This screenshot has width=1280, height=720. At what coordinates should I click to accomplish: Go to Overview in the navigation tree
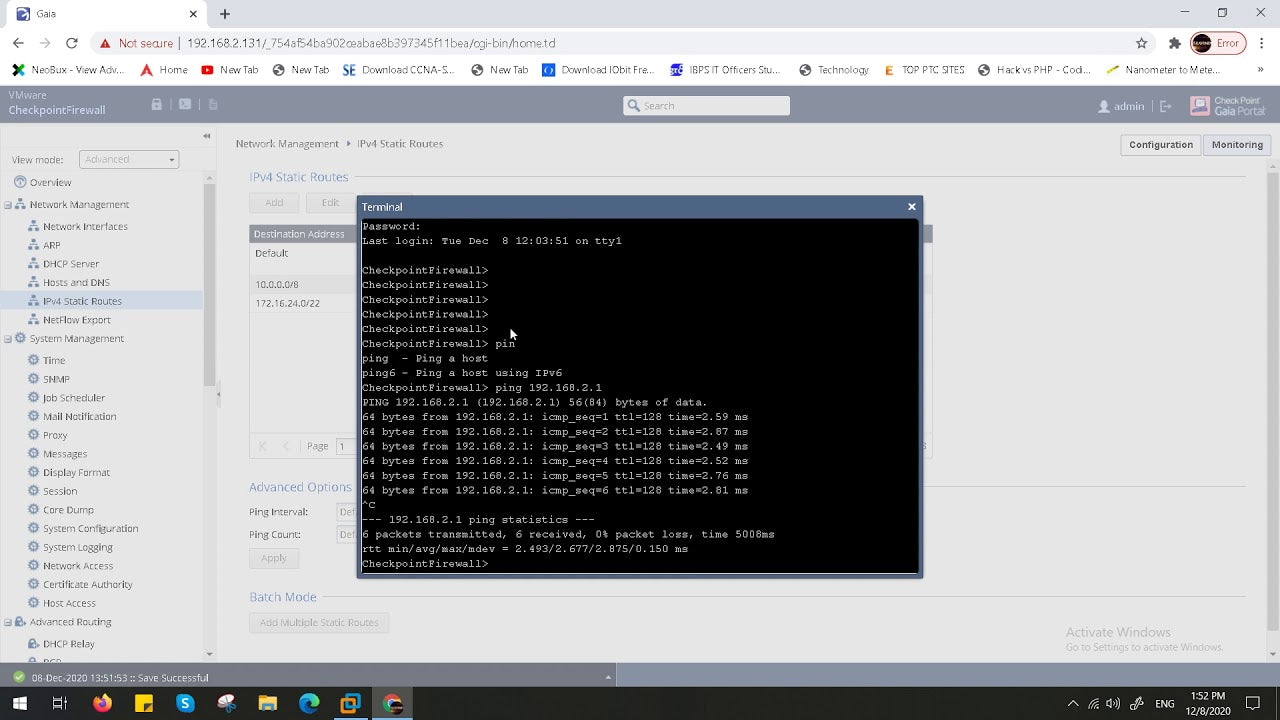50,183
